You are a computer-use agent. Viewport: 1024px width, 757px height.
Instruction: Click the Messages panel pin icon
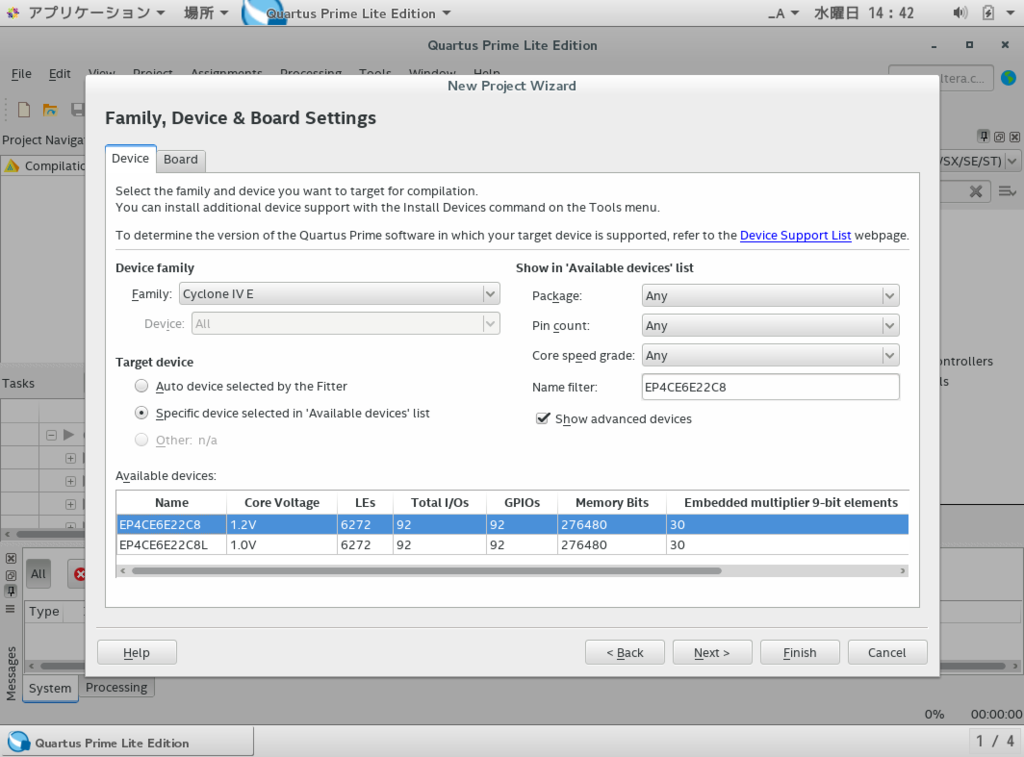pos(10,591)
